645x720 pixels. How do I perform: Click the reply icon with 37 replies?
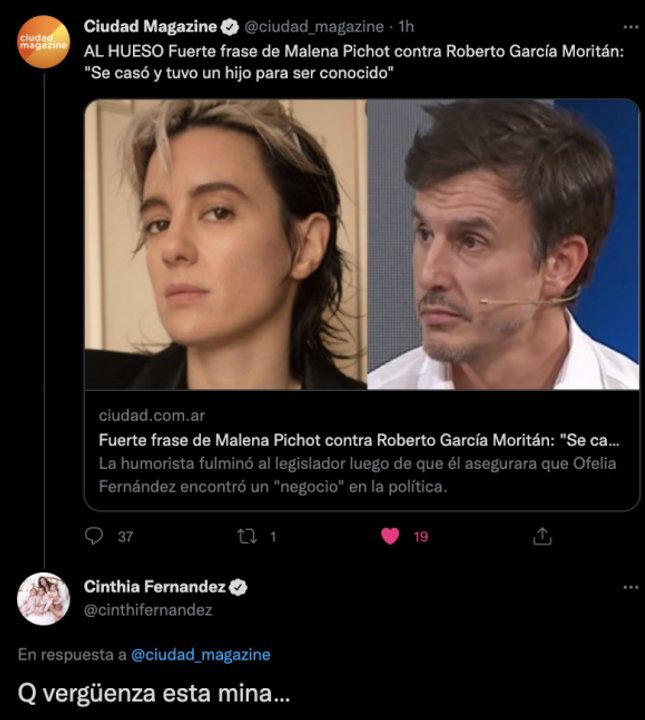95,536
